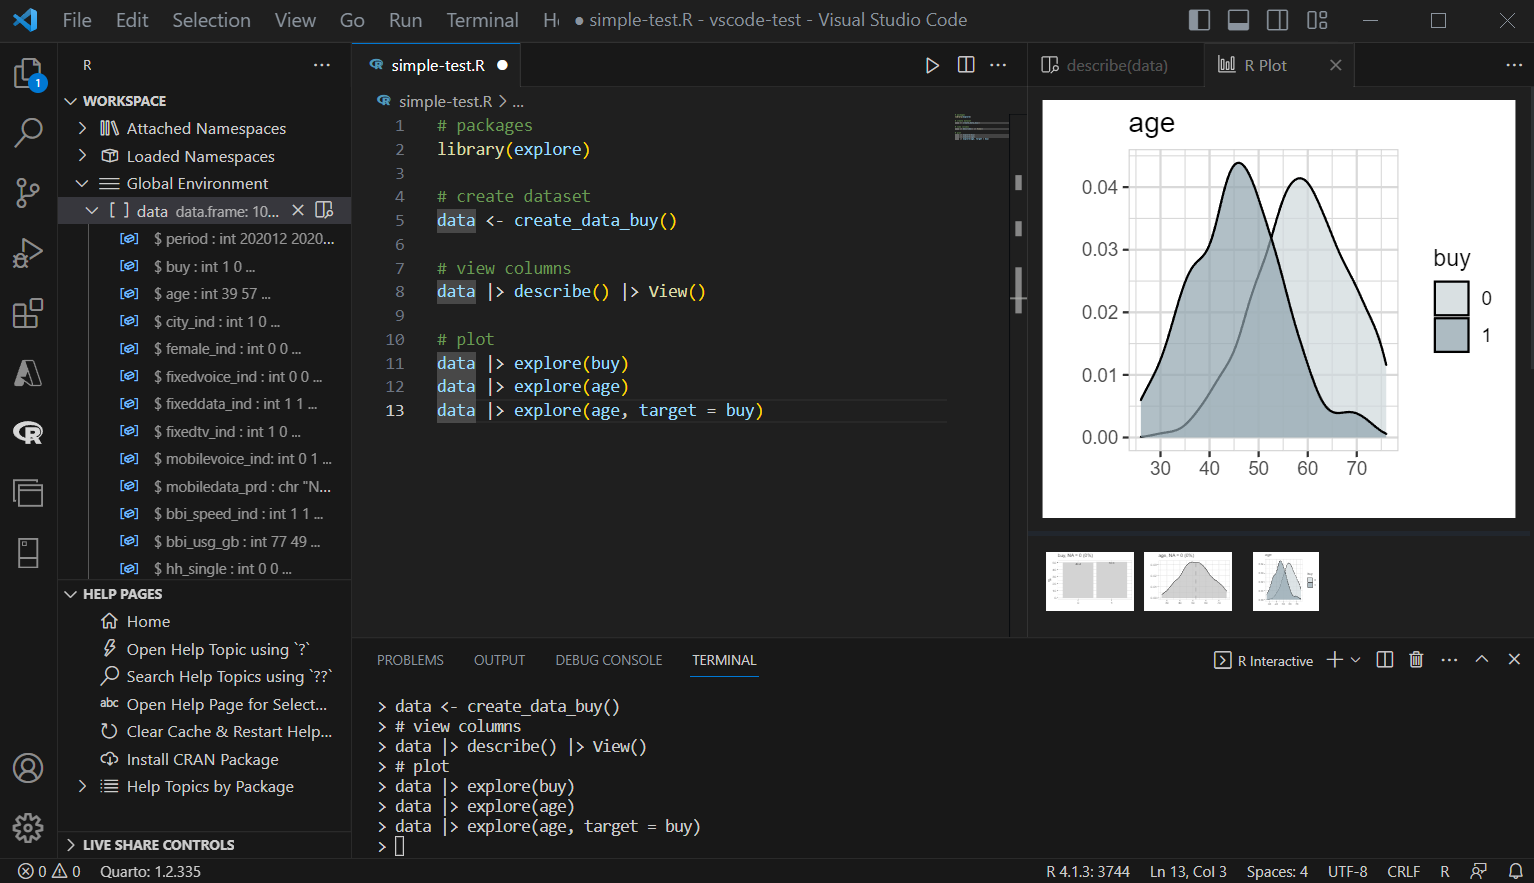Click Clear Cache & Restart Help

(229, 731)
